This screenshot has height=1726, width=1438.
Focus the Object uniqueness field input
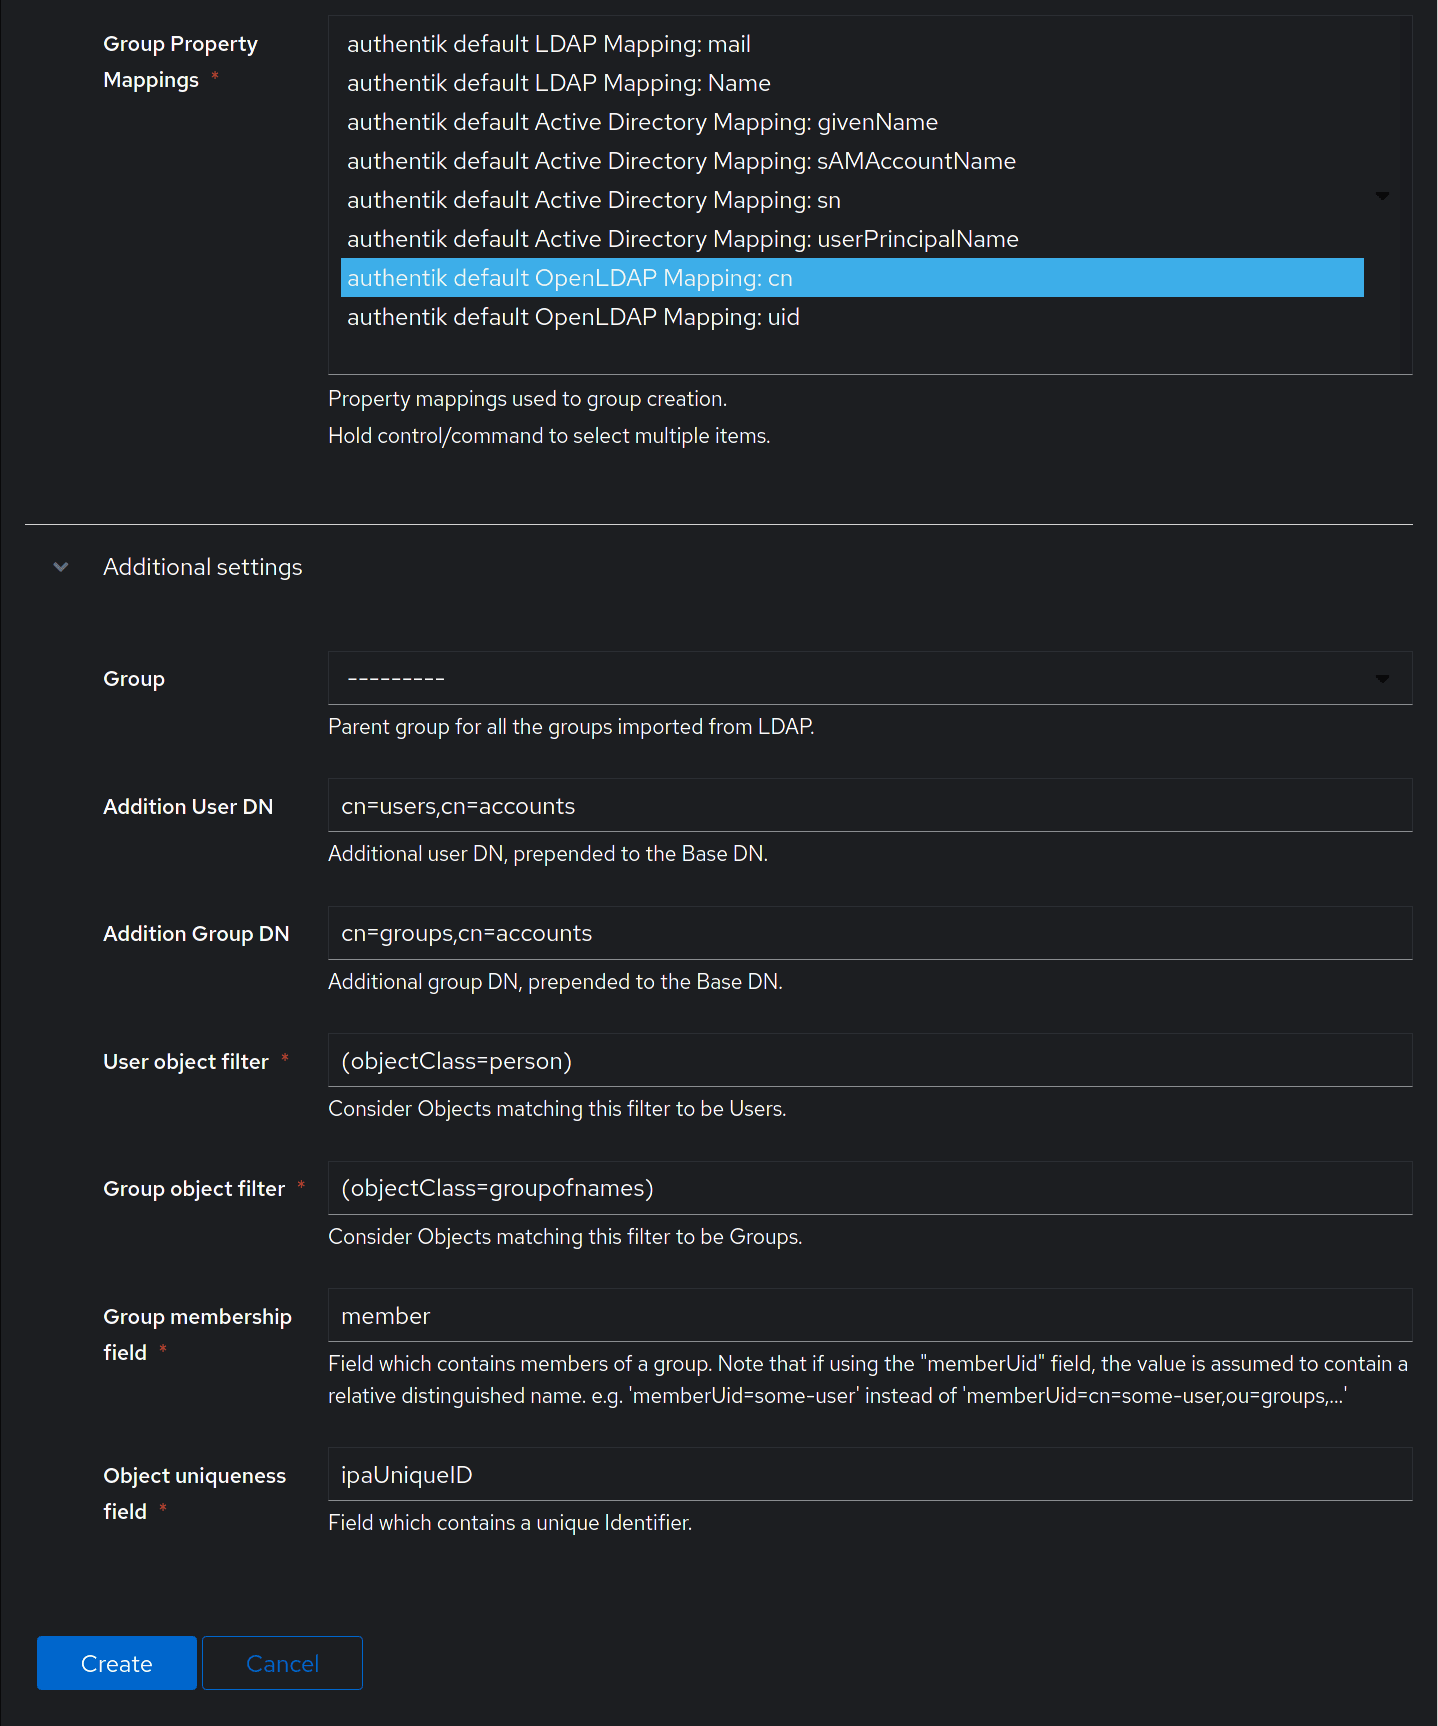click(x=869, y=1475)
